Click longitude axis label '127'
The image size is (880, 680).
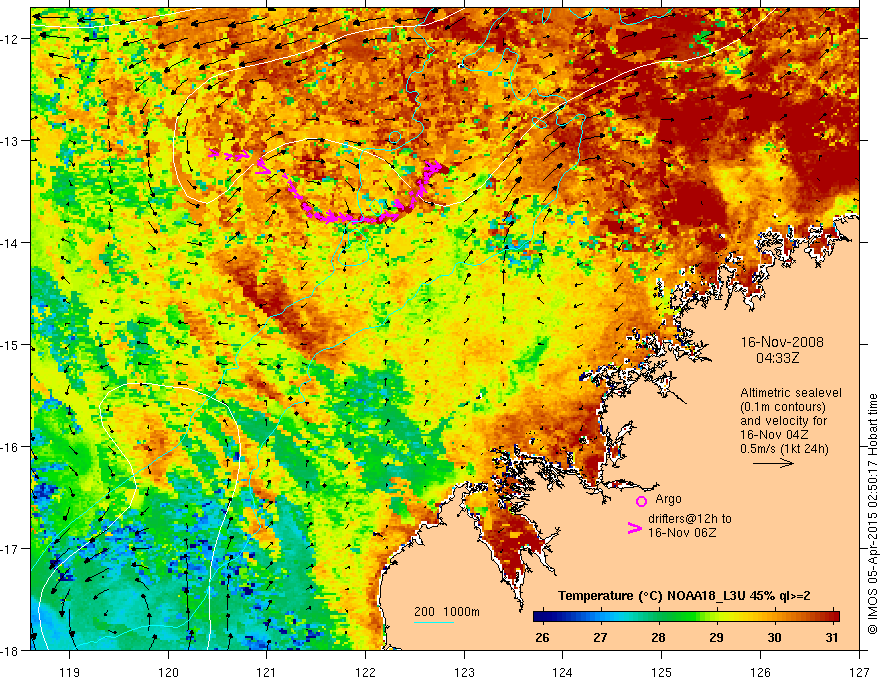point(859,672)
